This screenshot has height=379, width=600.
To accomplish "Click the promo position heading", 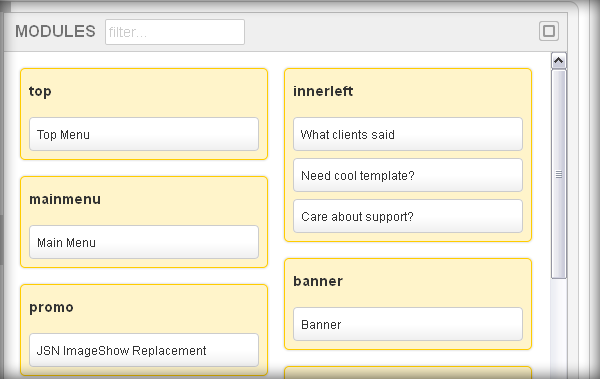I will pyautogui.click(x=51, y=307).
